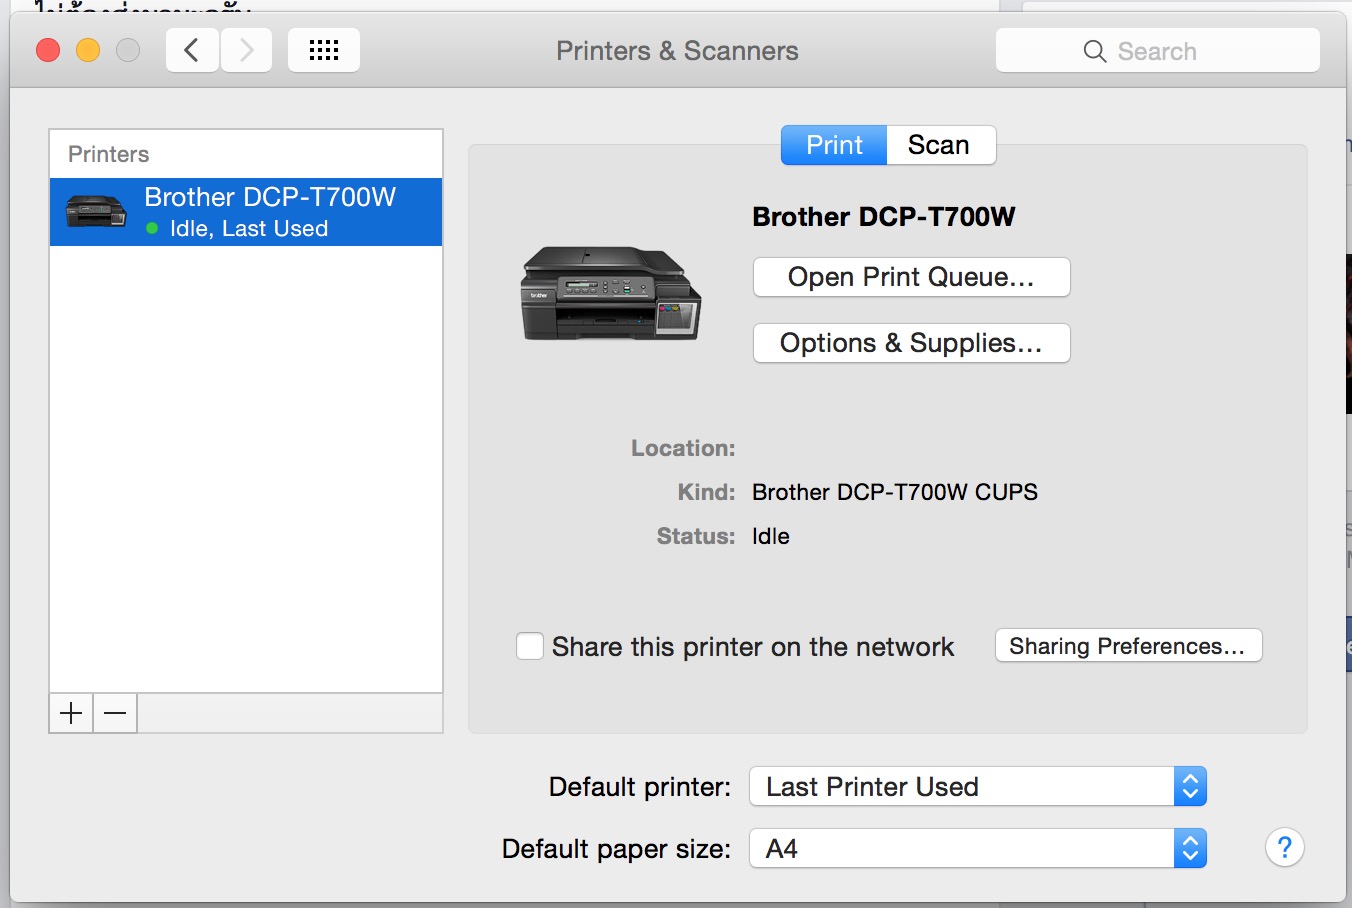Click the plus button to add printer
This screenshot has width=1352, height=908.
(x=71, y=713)
